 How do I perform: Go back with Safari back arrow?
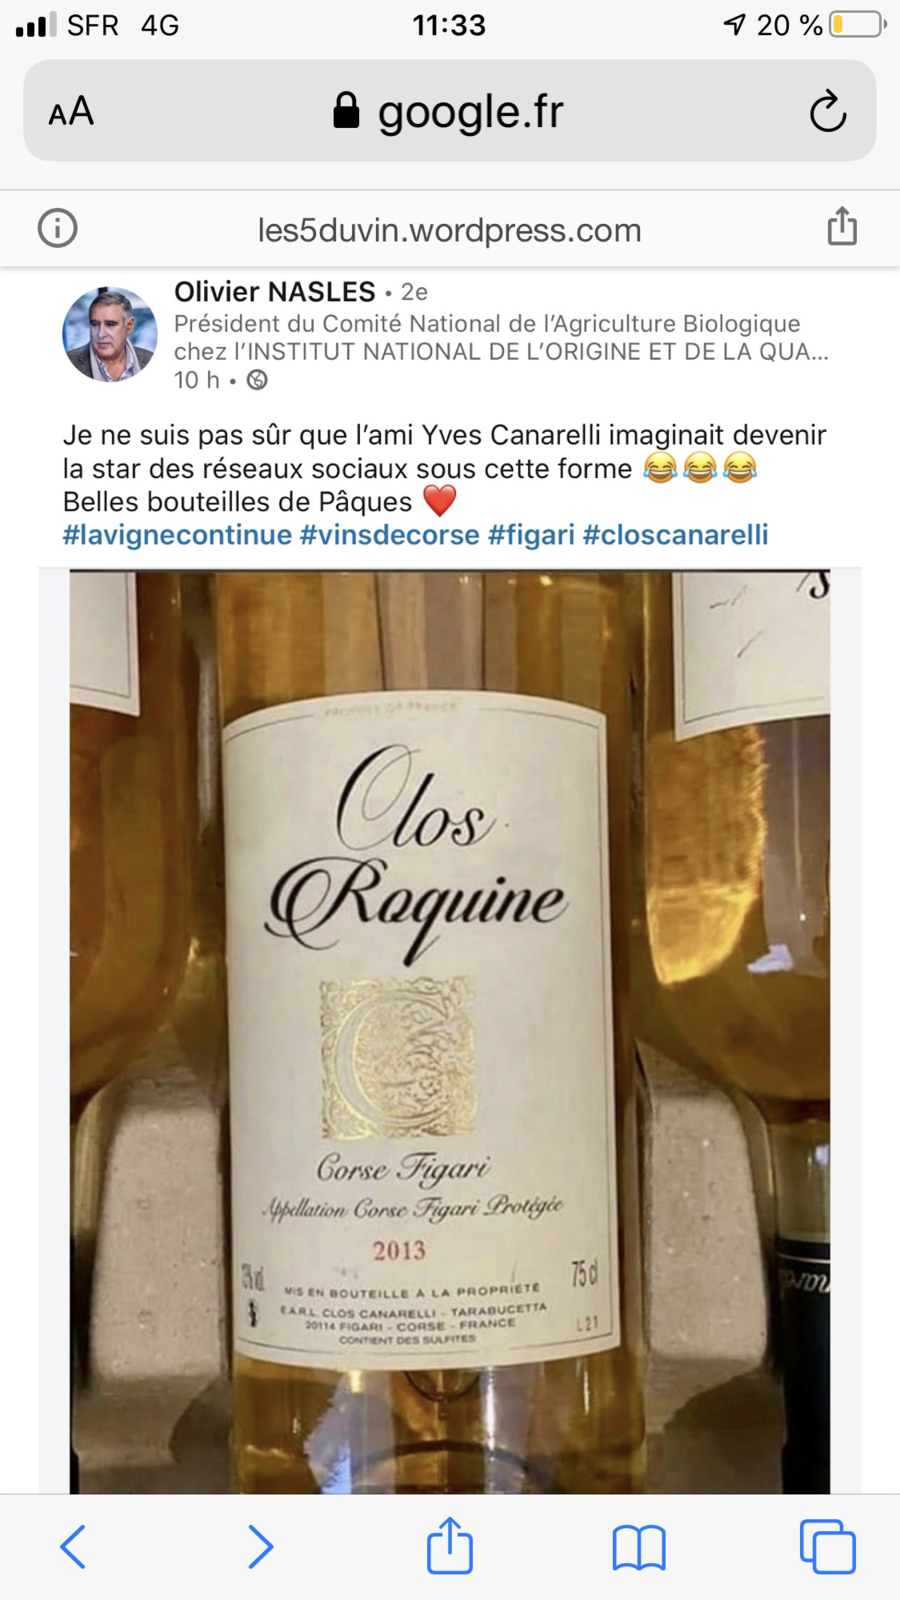pyautogui.click(x=73, y=1546)
